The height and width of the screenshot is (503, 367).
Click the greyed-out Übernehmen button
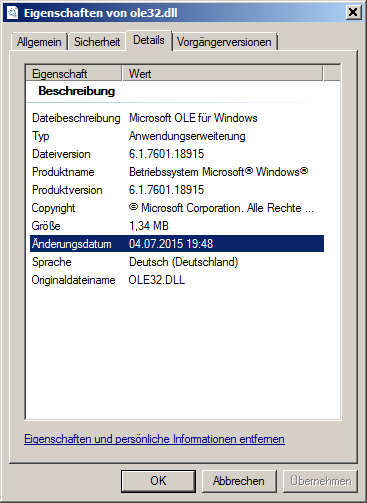coord(320,481)
